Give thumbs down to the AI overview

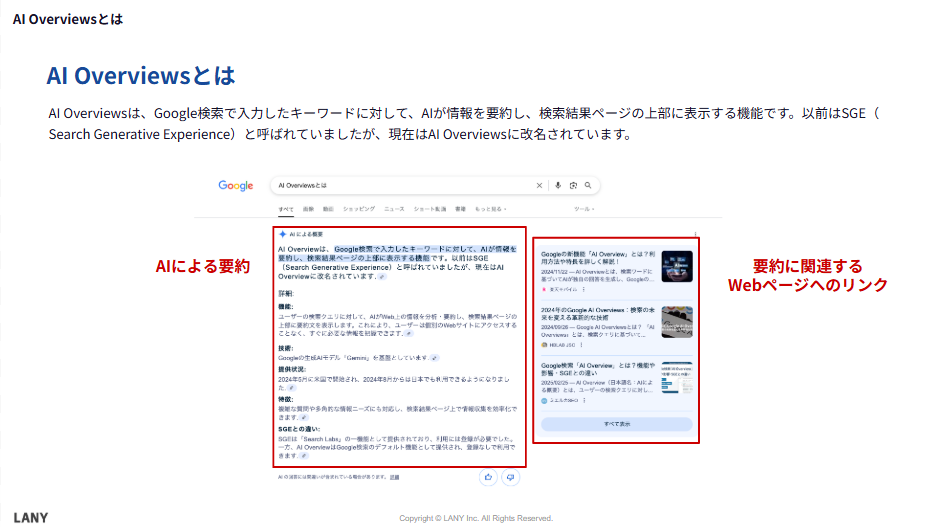(510, 478)
